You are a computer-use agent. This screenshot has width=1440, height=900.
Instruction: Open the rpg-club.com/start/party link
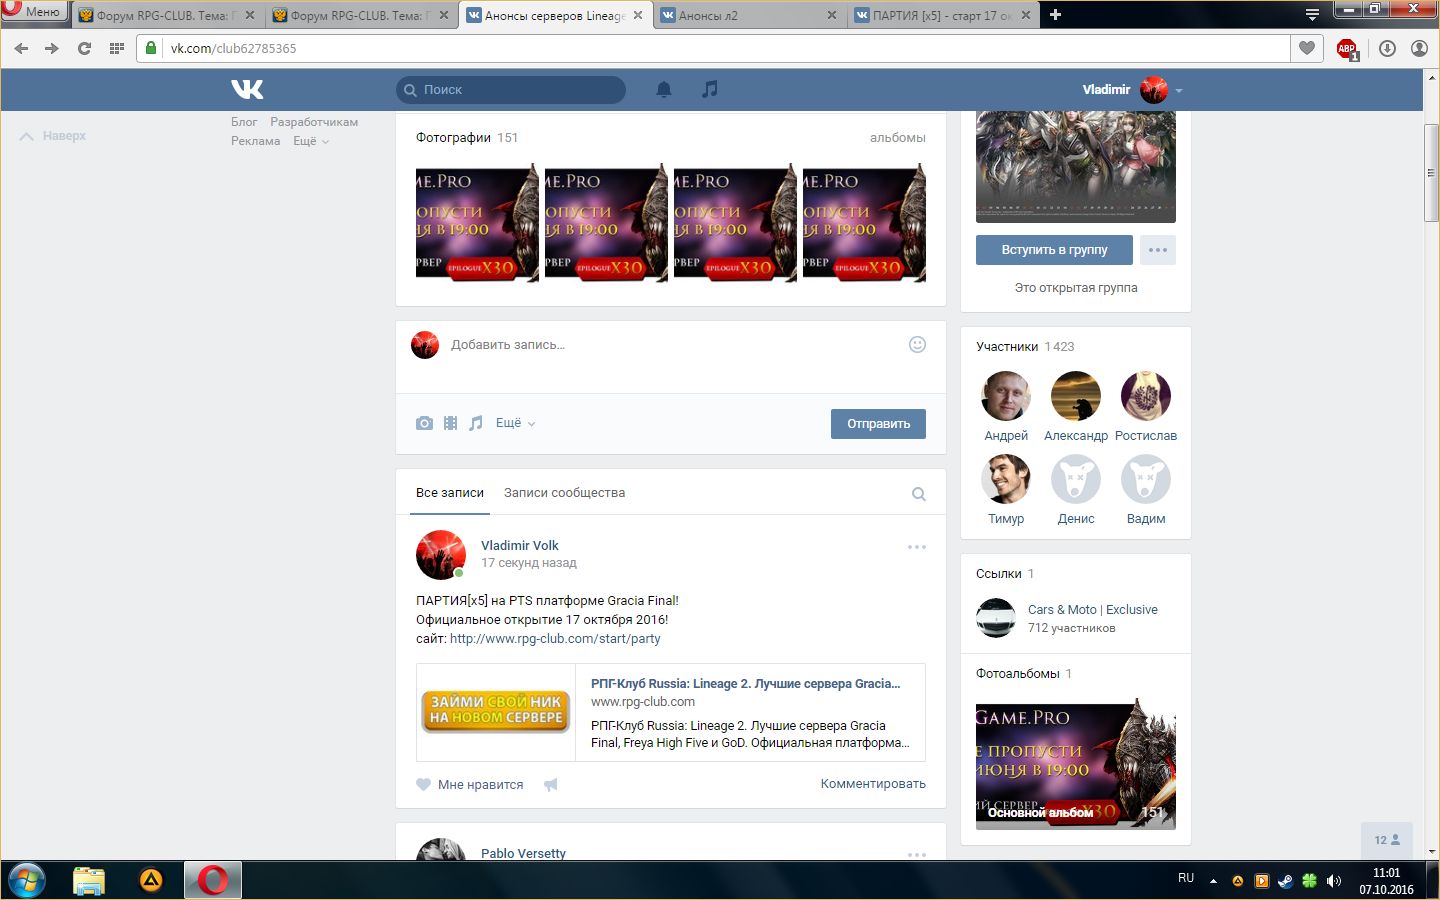(x=555, y=638)
